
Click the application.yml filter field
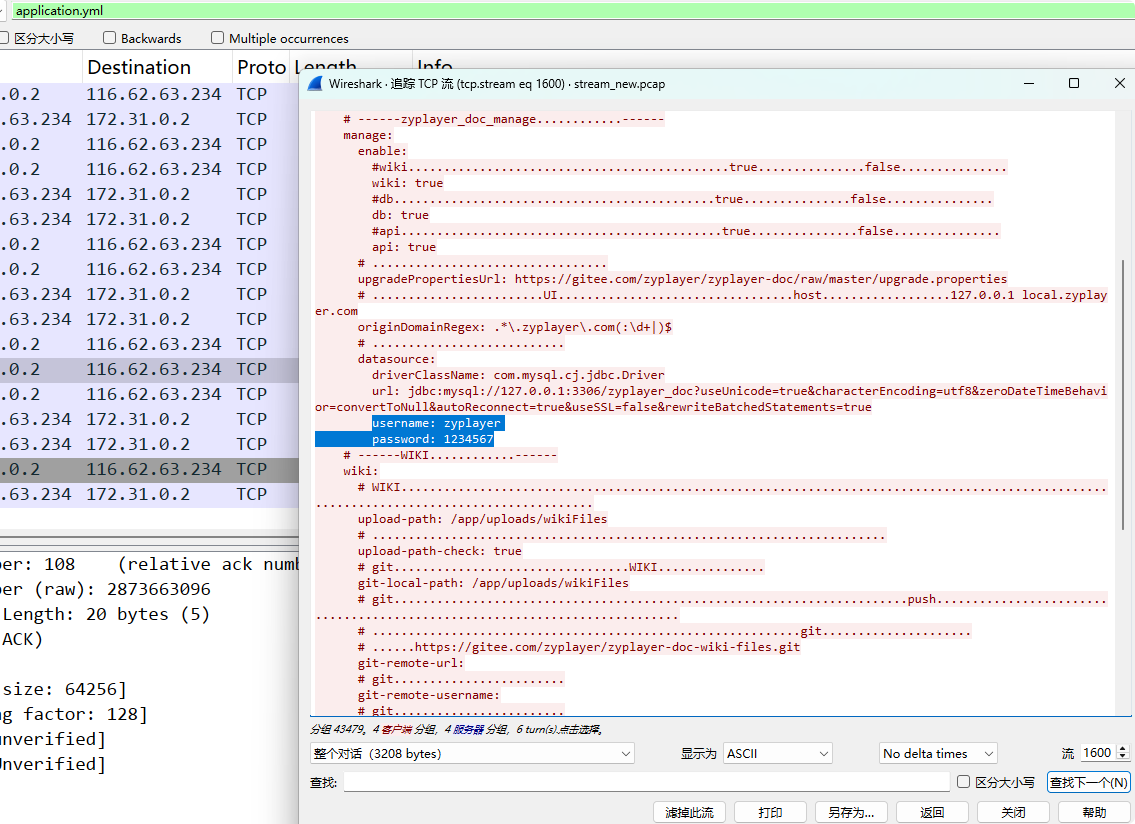pyautogui.click(x=572, y=11)
